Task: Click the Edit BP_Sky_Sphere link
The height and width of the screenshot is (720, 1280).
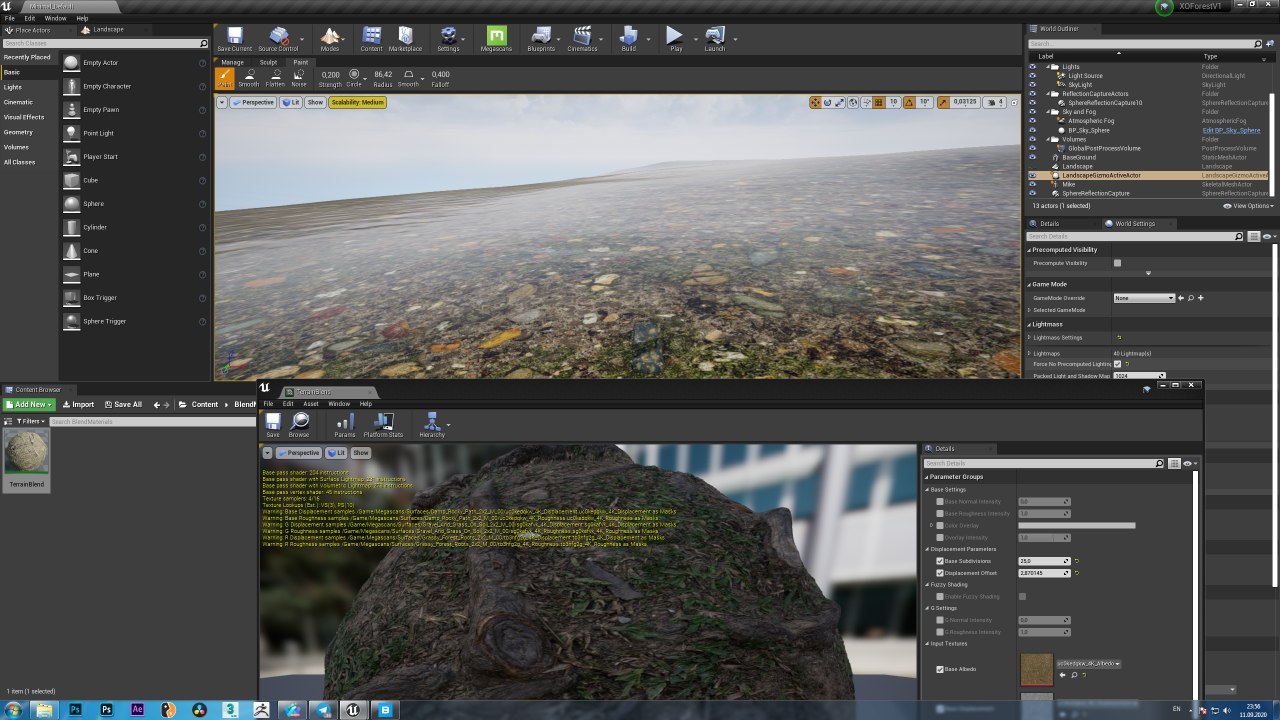Action: (x=1231, y=130)
